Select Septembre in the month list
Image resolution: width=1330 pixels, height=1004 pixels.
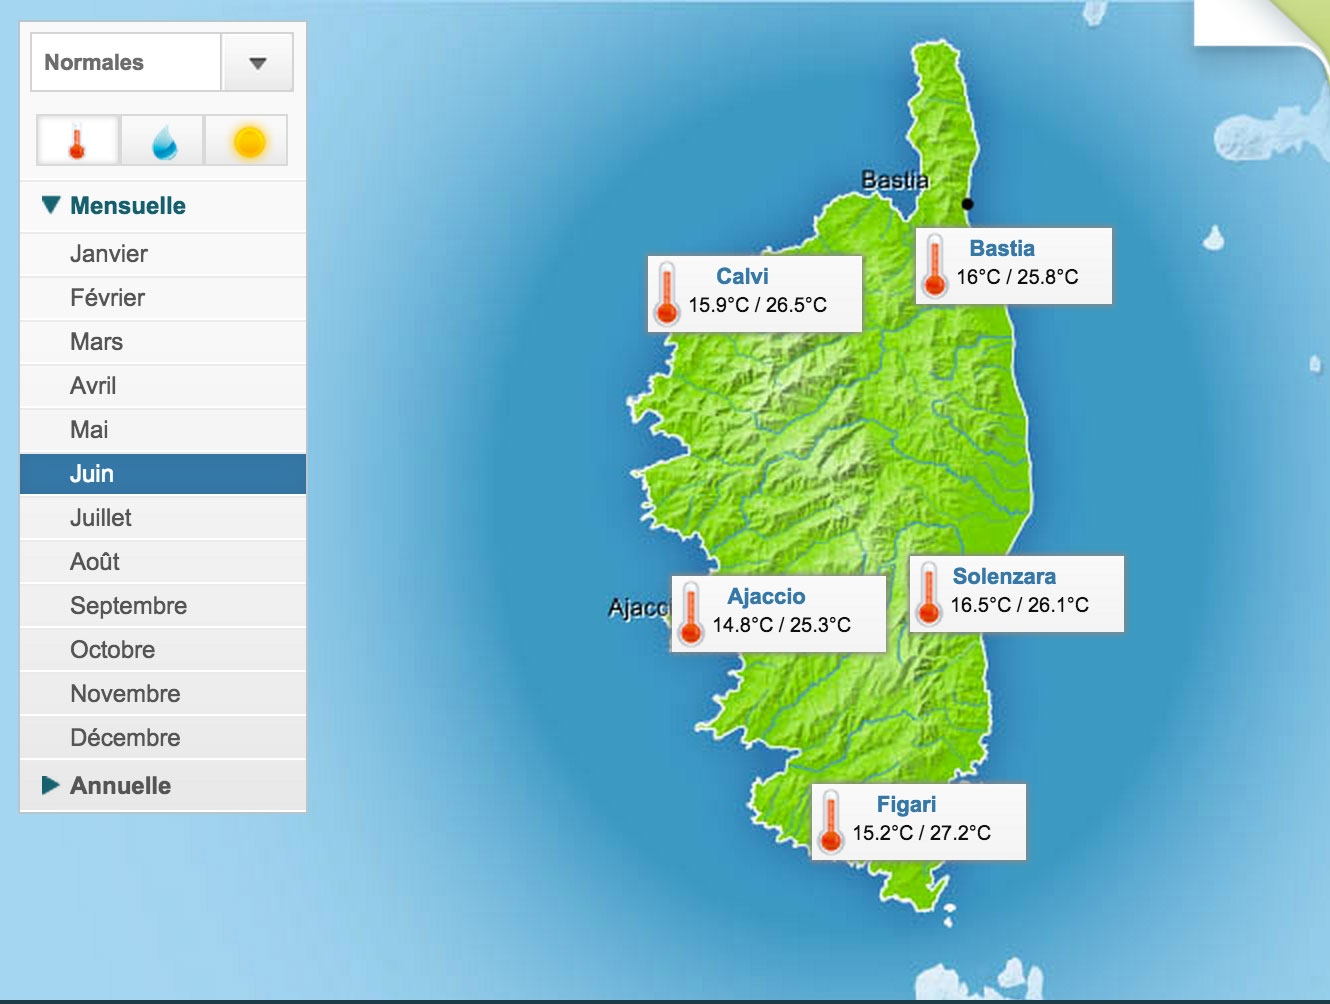tap(163, 606)
